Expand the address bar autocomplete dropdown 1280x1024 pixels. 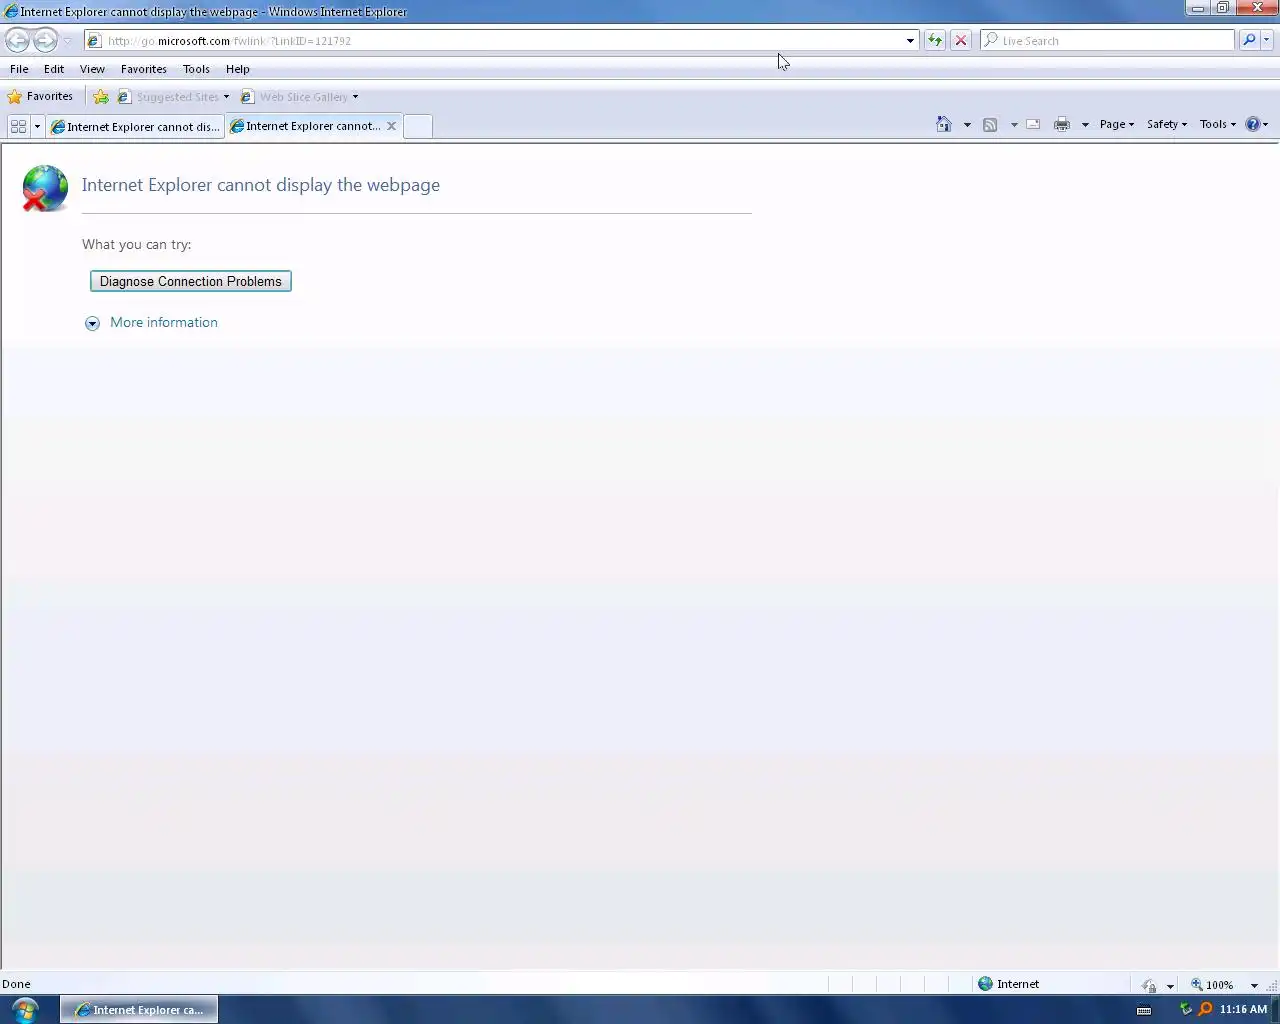tap(910, 41)
